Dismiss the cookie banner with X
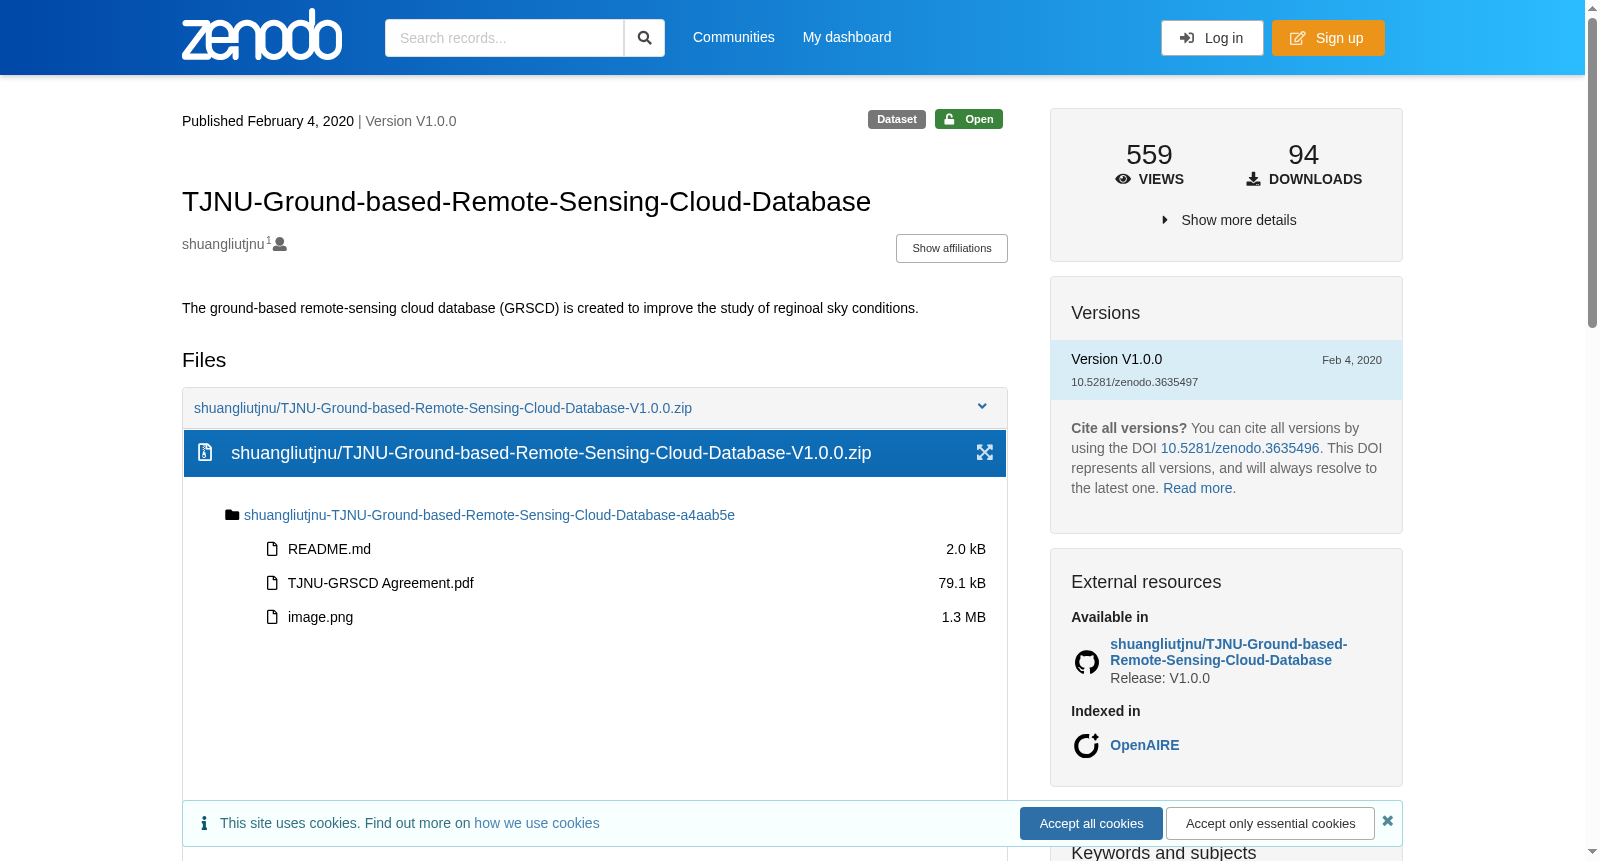1600x861 pixels. 1388,821
